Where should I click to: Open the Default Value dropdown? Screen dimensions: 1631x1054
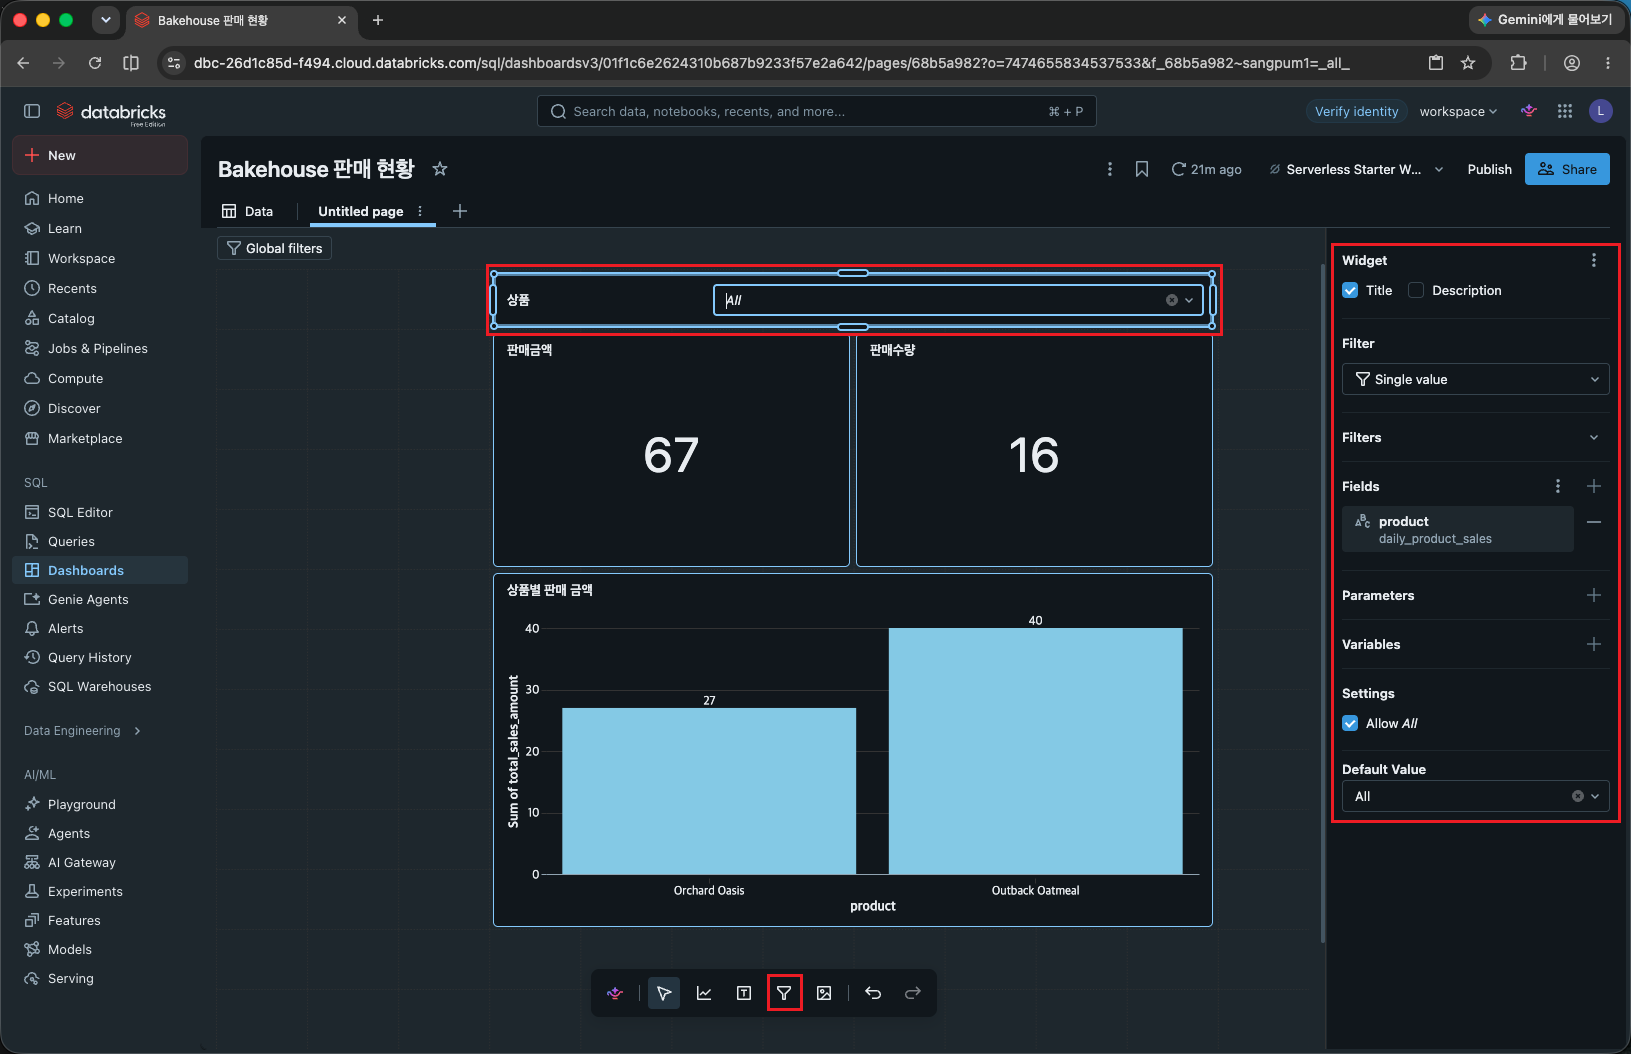pos(1475,796)
